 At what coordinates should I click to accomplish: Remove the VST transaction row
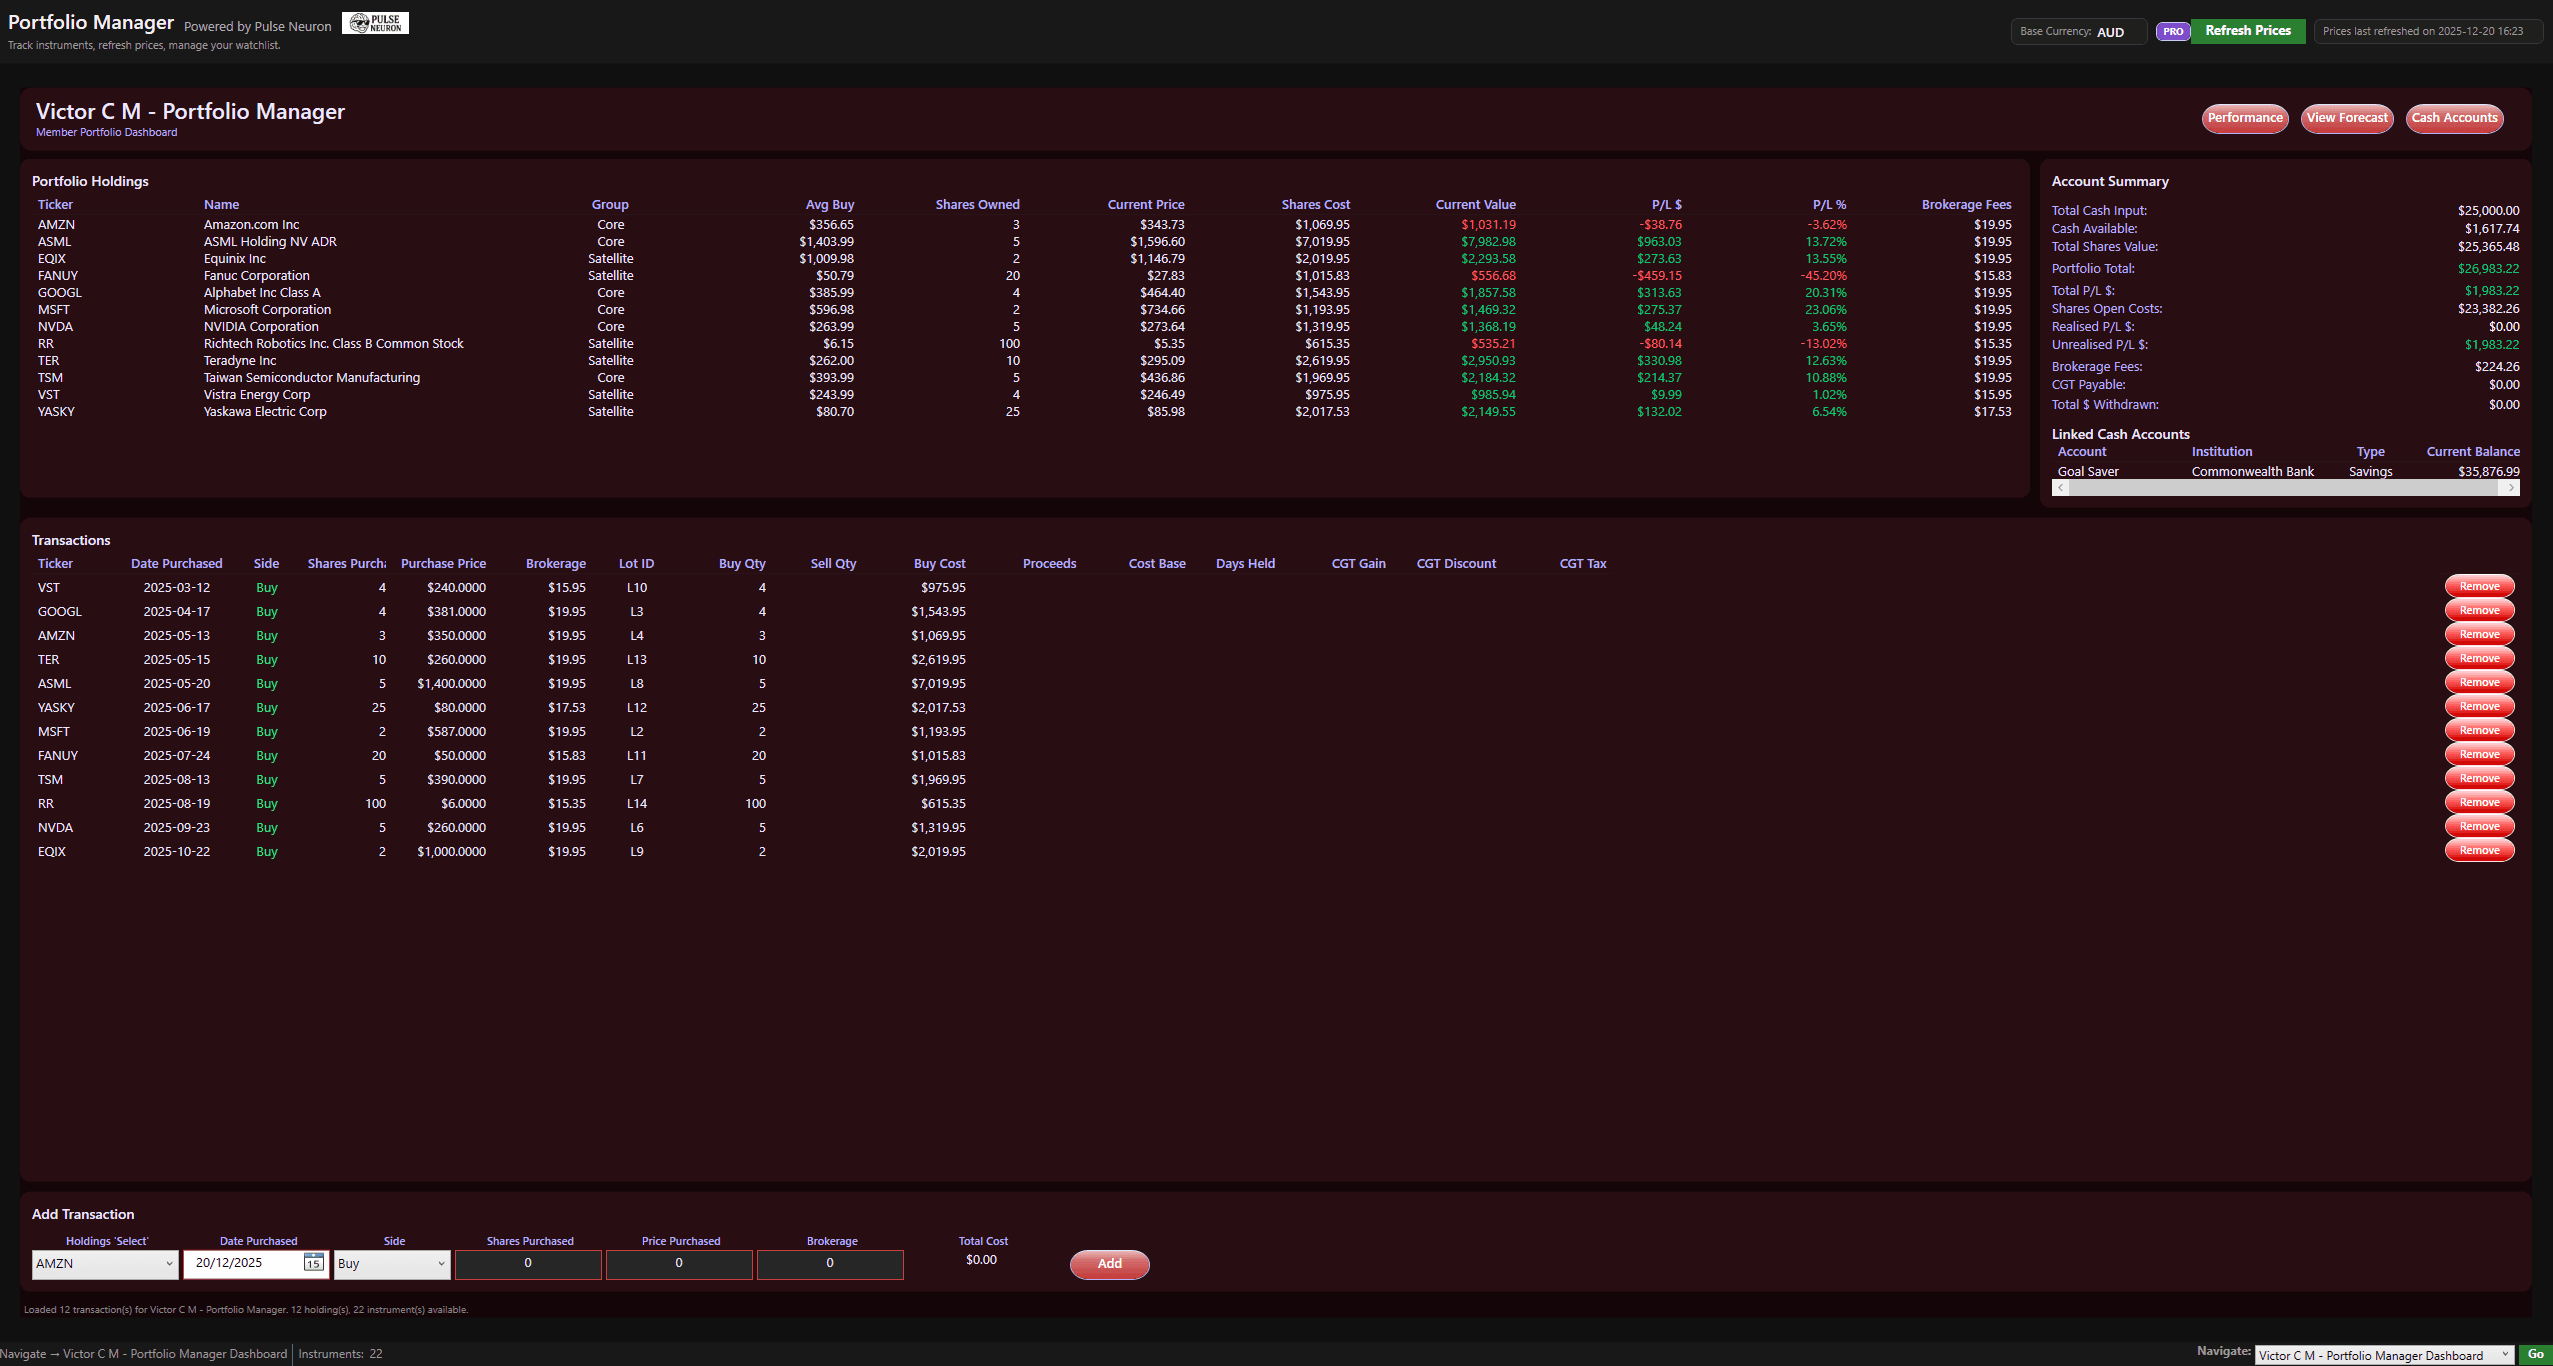pos(2478,585)
